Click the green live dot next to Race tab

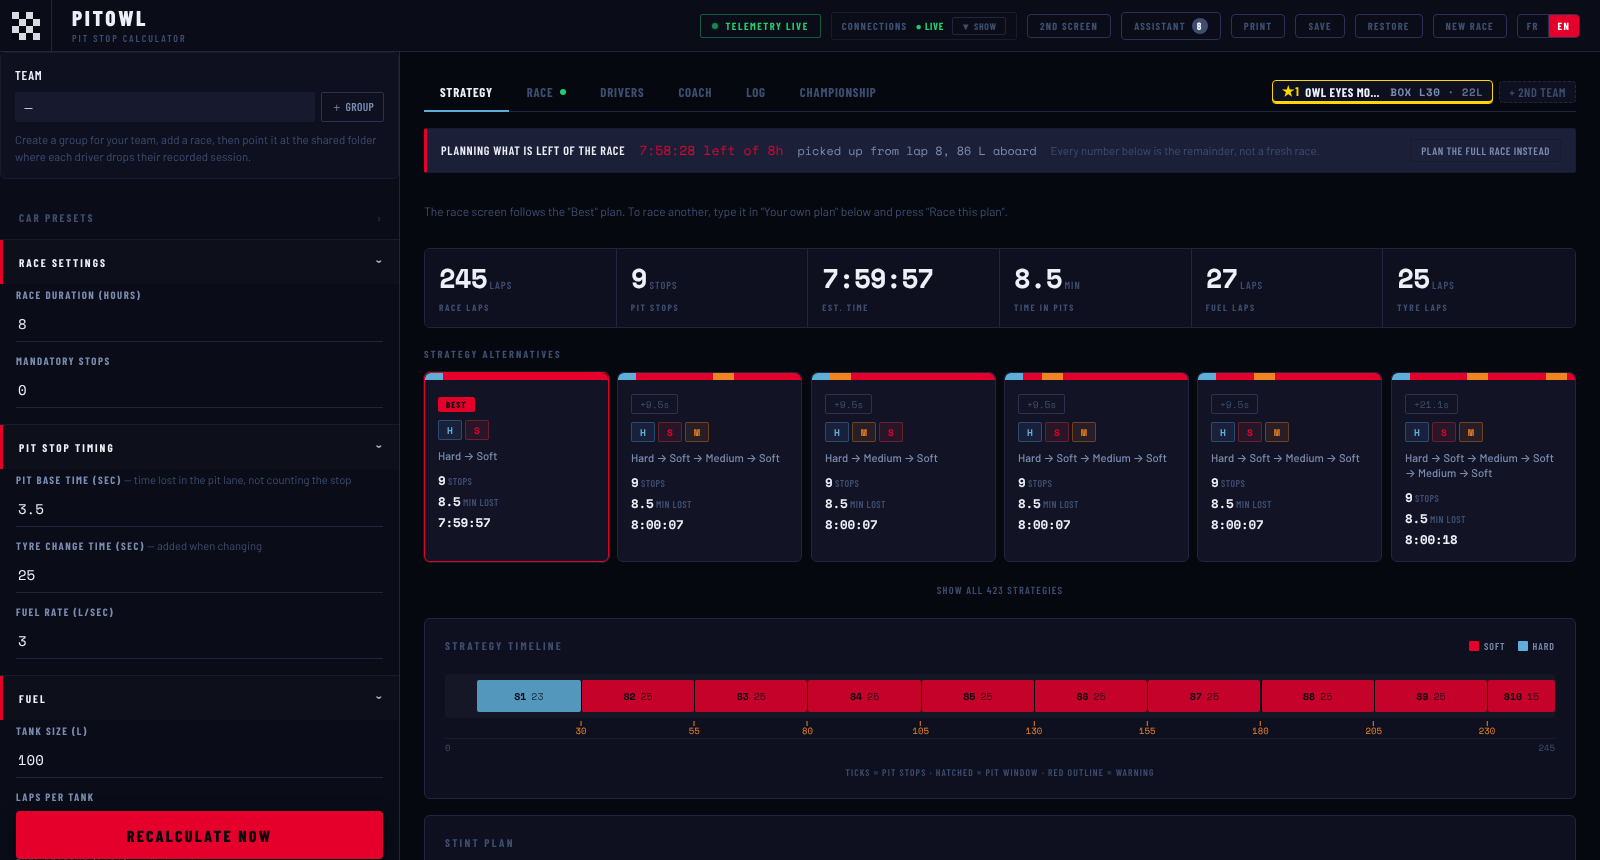tap(563, 92)
